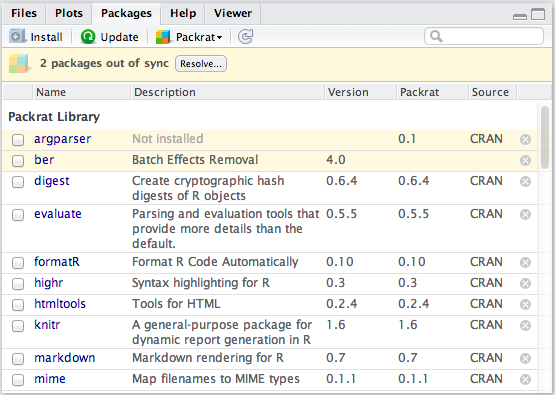555x395 pixels.
Task: Check the ber package checkbox
Action: [x=18, y=161]
